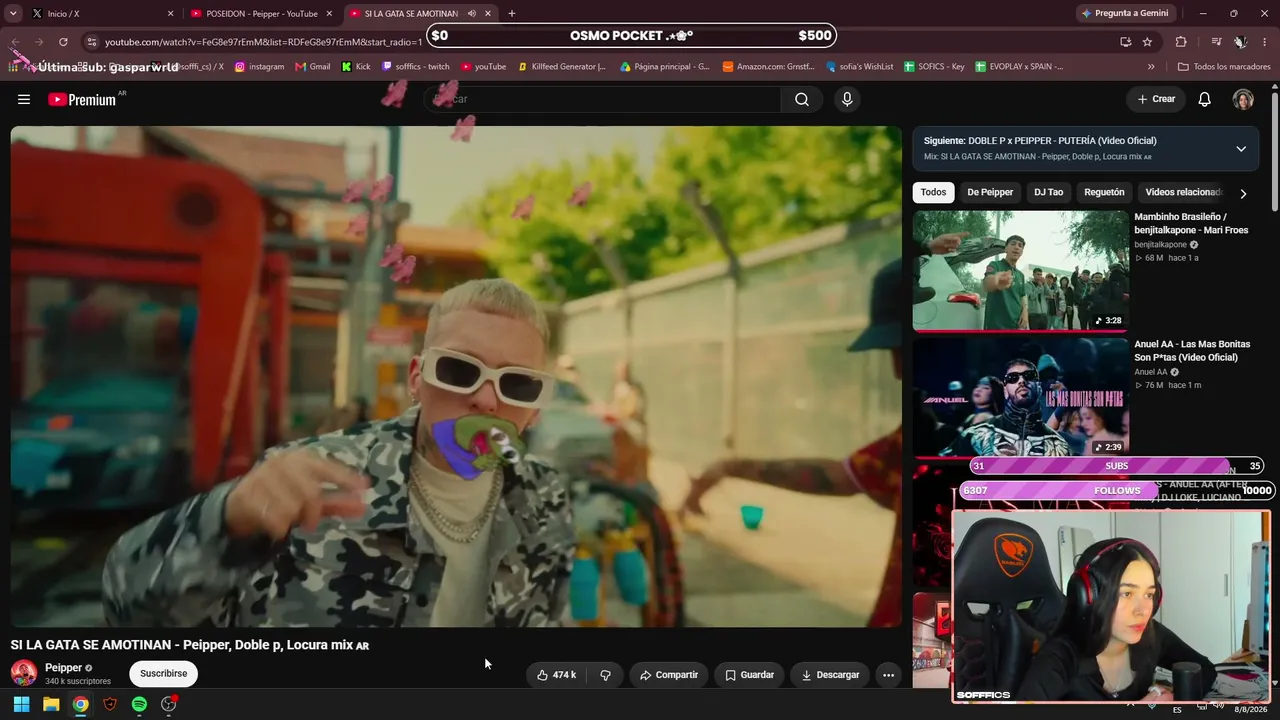This screenshot has width=1280, height=720.
Task: Close the Inicio / X tab
Action: [170, 14]
